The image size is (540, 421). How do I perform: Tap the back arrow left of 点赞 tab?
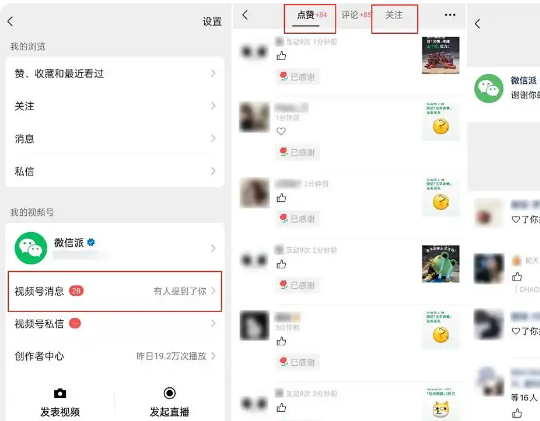click(x=245, y=15)
